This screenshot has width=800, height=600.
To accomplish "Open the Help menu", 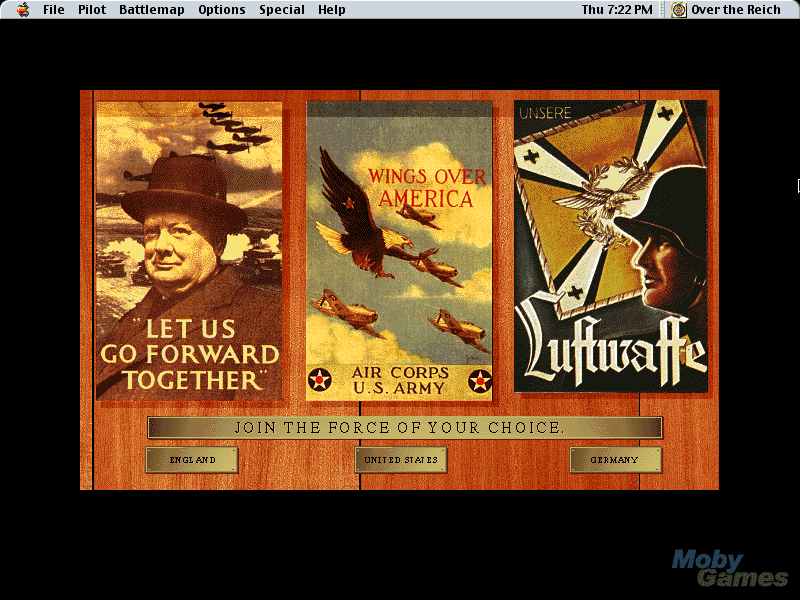I will pyautogui.click(x=332, y=10).
